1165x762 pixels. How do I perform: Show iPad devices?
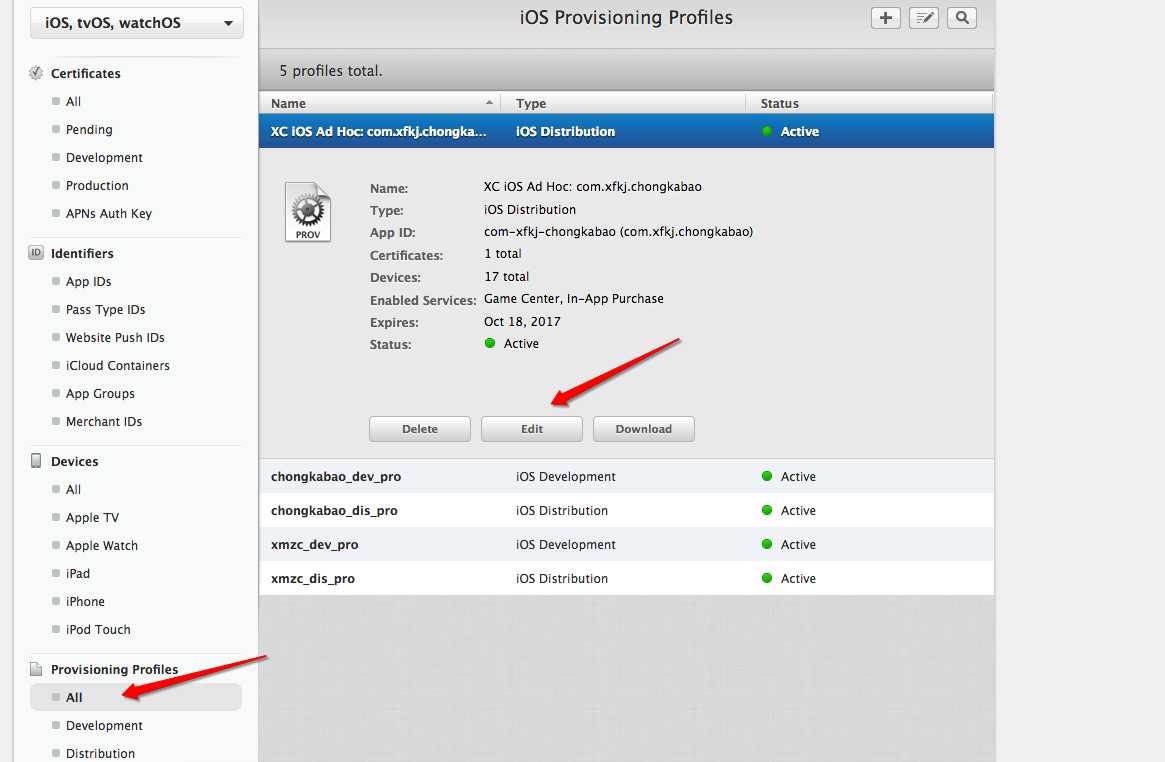pyautogui.click(x=77, y=573)
